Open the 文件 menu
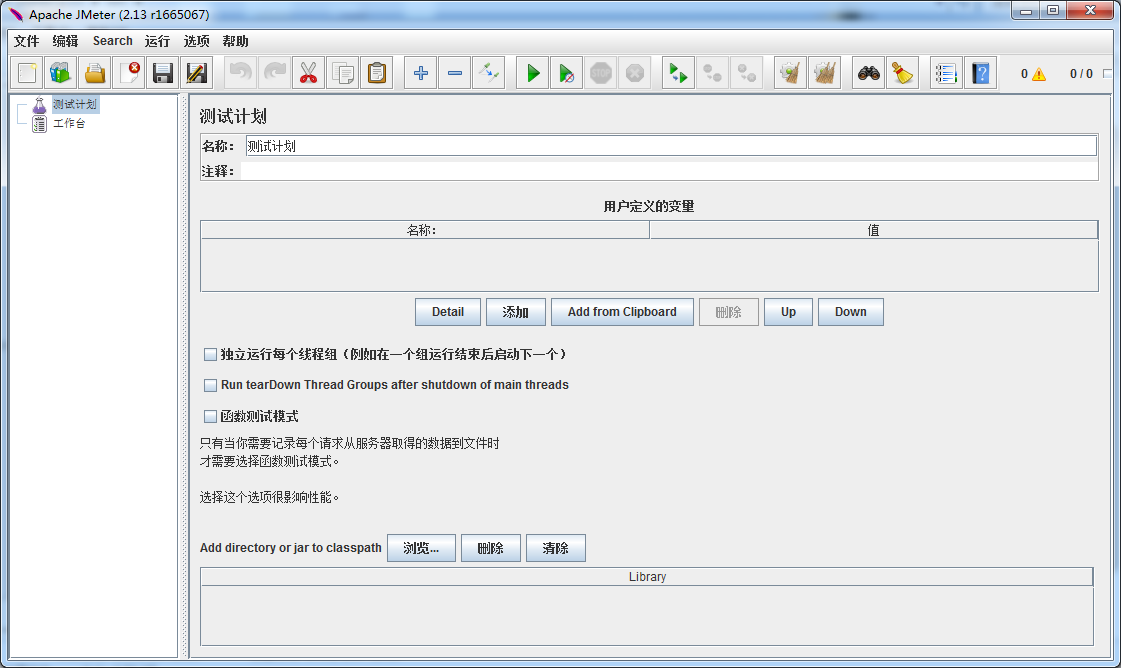The width and height of the screenshot is (1121, 668). pyautogui.click(x=26, y=41)
